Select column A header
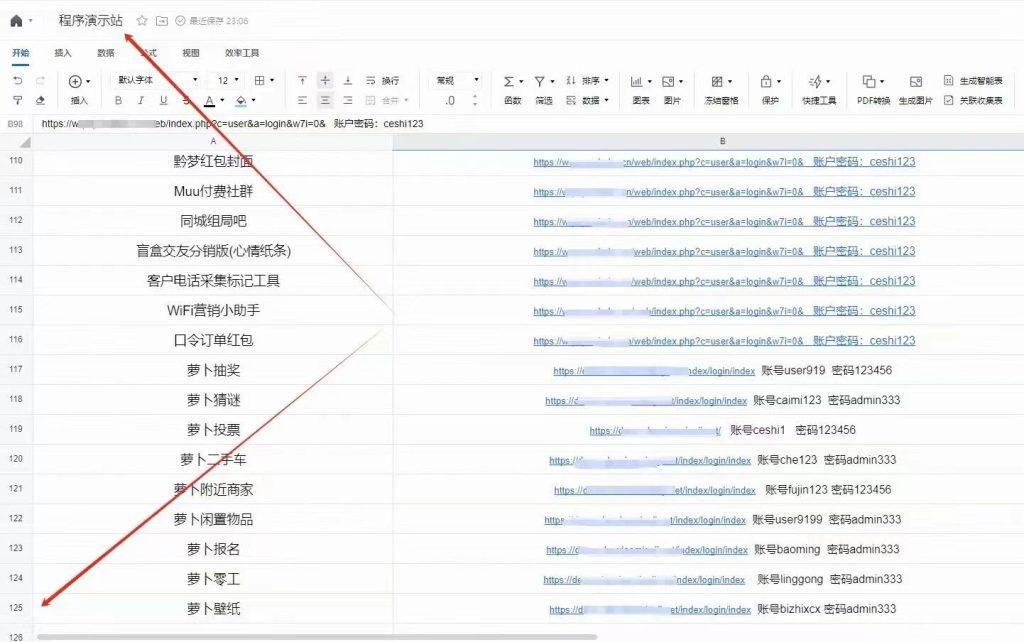This screenshot has width=1024, height=642. click(x=213, y=141)
